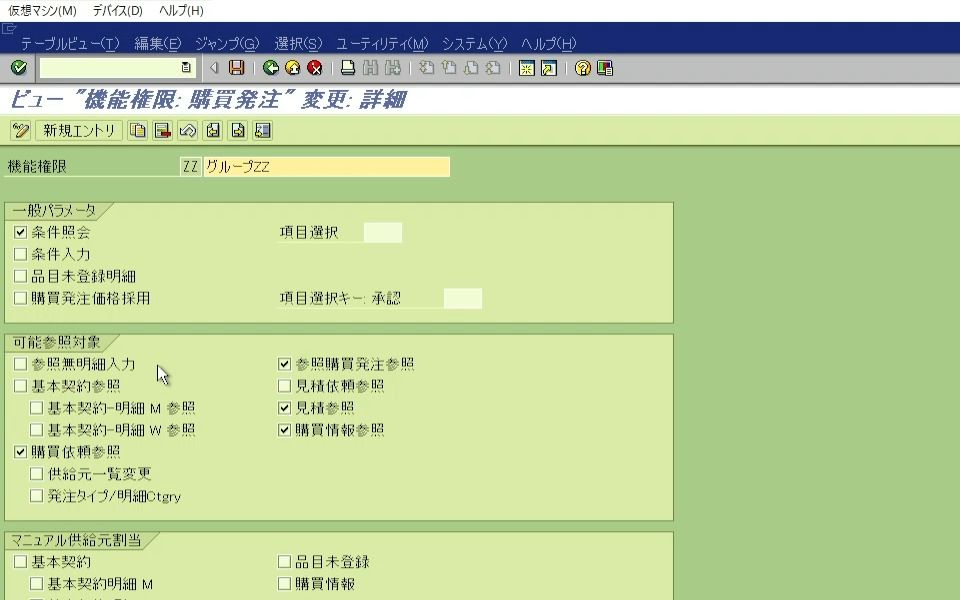The image size is (960, 600).
Task: Check the 基本契約 checkbox under マニュアル供給元割当
Action: pos(20,561)
